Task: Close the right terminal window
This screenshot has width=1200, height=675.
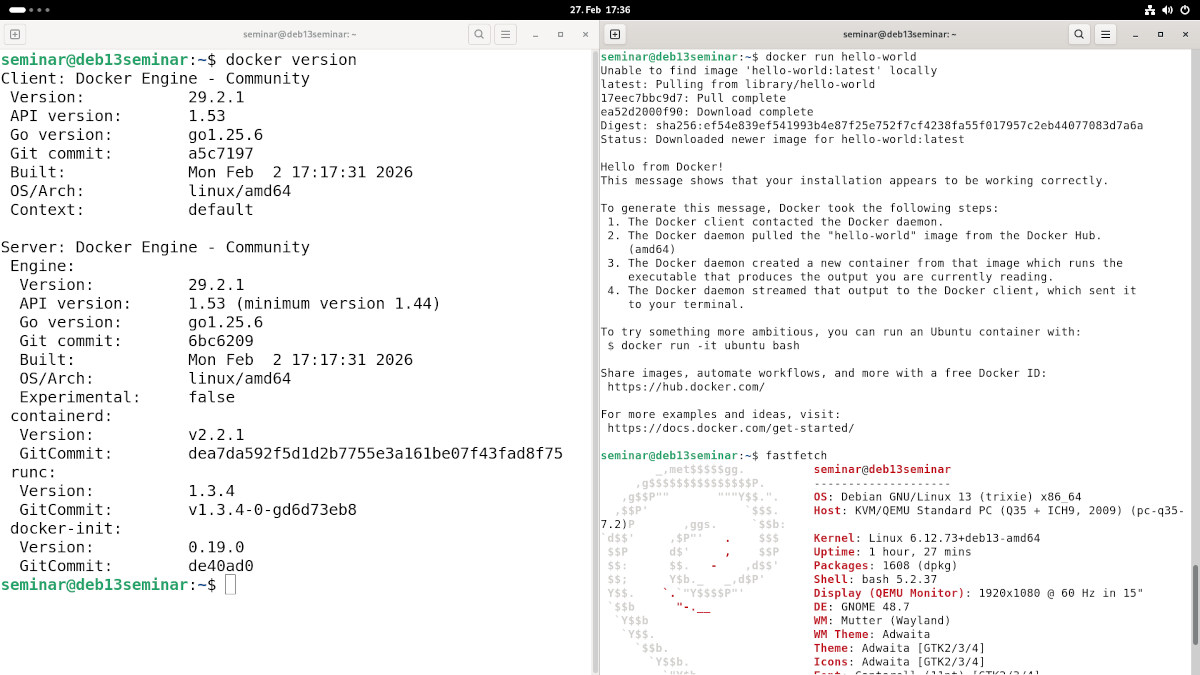Action: click(1184, 34)
